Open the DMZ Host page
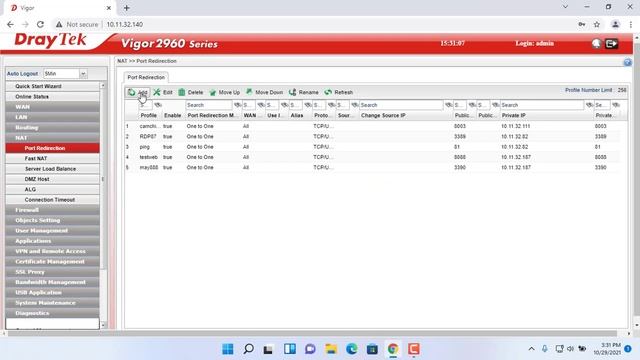Screen dimensions: 640x360 tap(52, 179)
